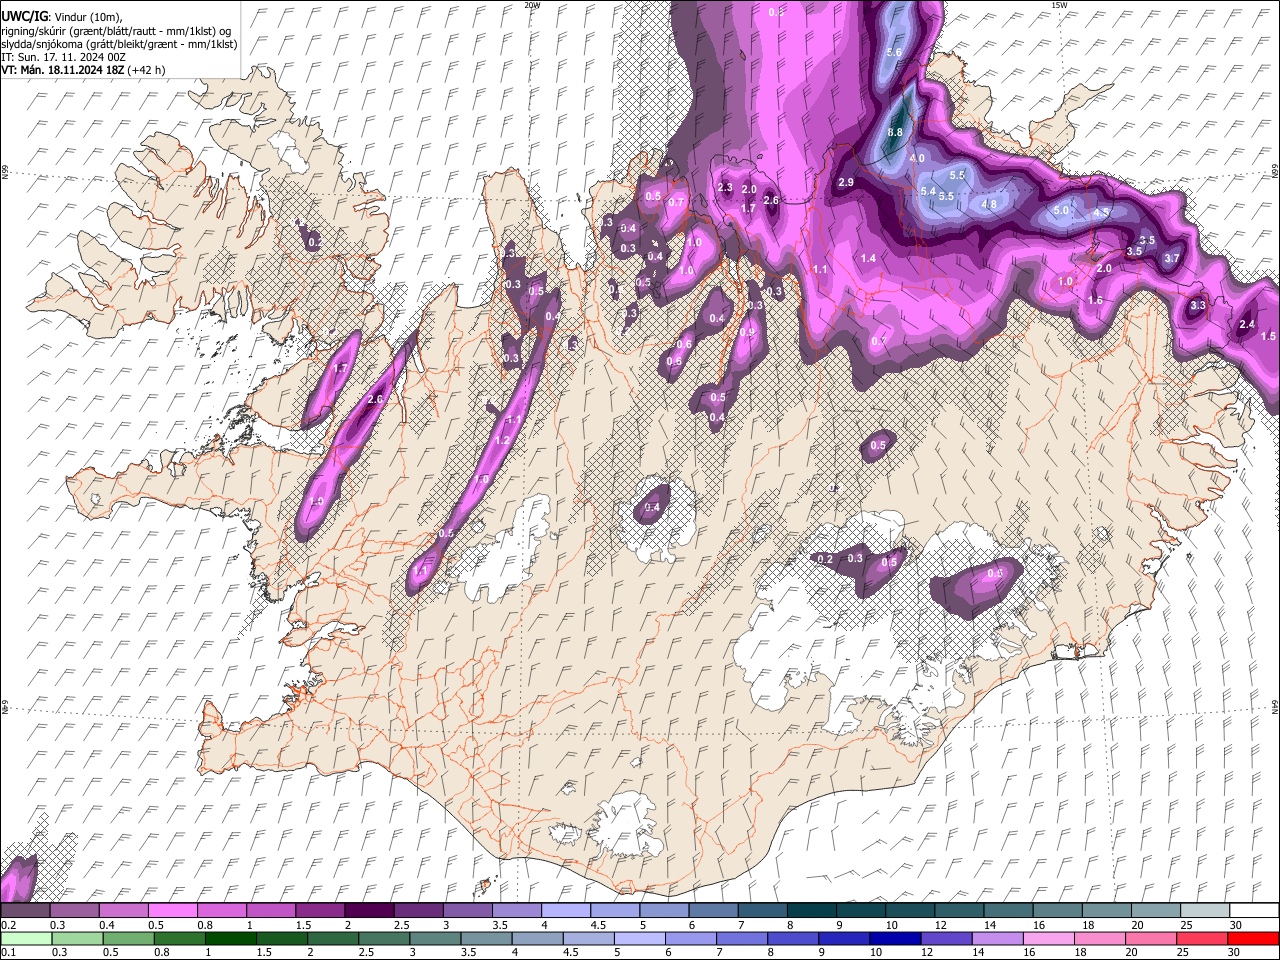The image size is (1280, 960).
Task: Click the snow legend swatch between 0.5 and 0.8
Action: point(172,911)
